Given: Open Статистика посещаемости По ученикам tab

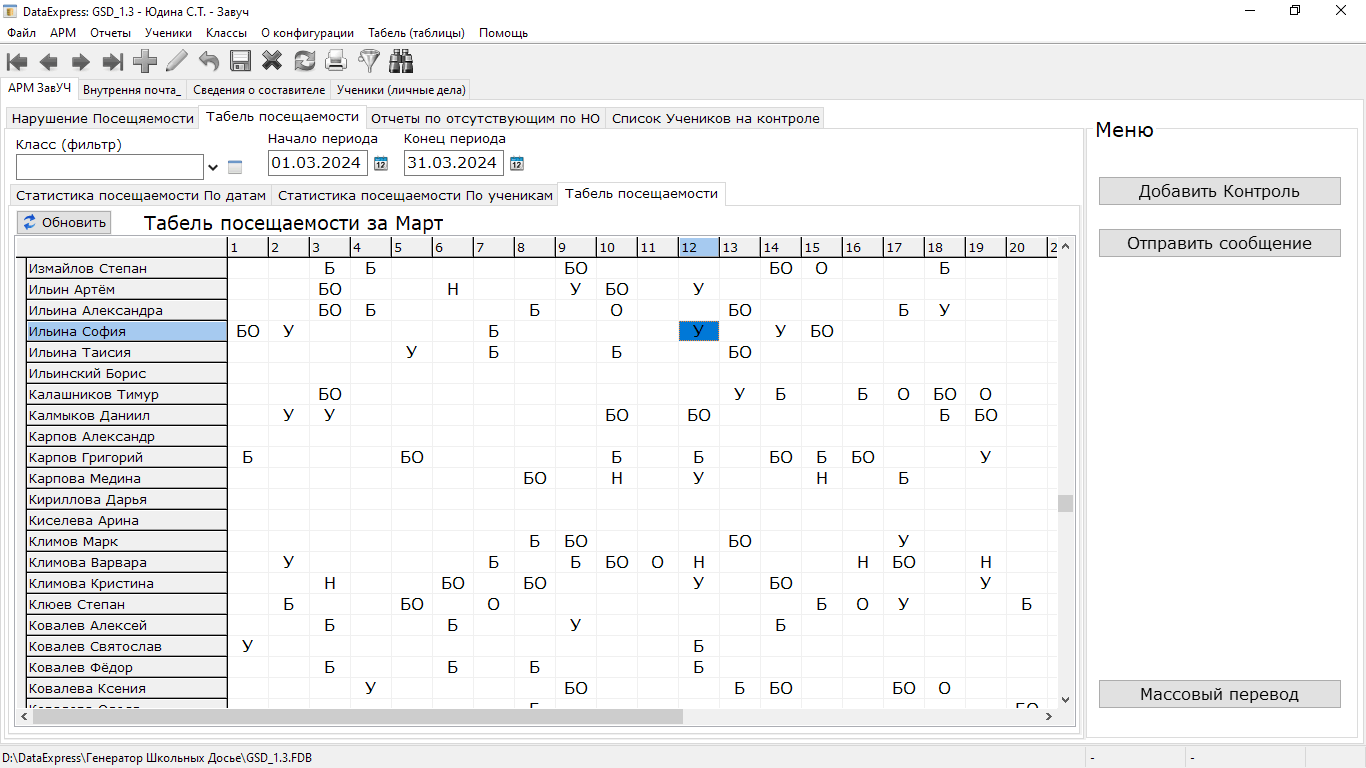Looking at the screenshot, I should [415, 195].
